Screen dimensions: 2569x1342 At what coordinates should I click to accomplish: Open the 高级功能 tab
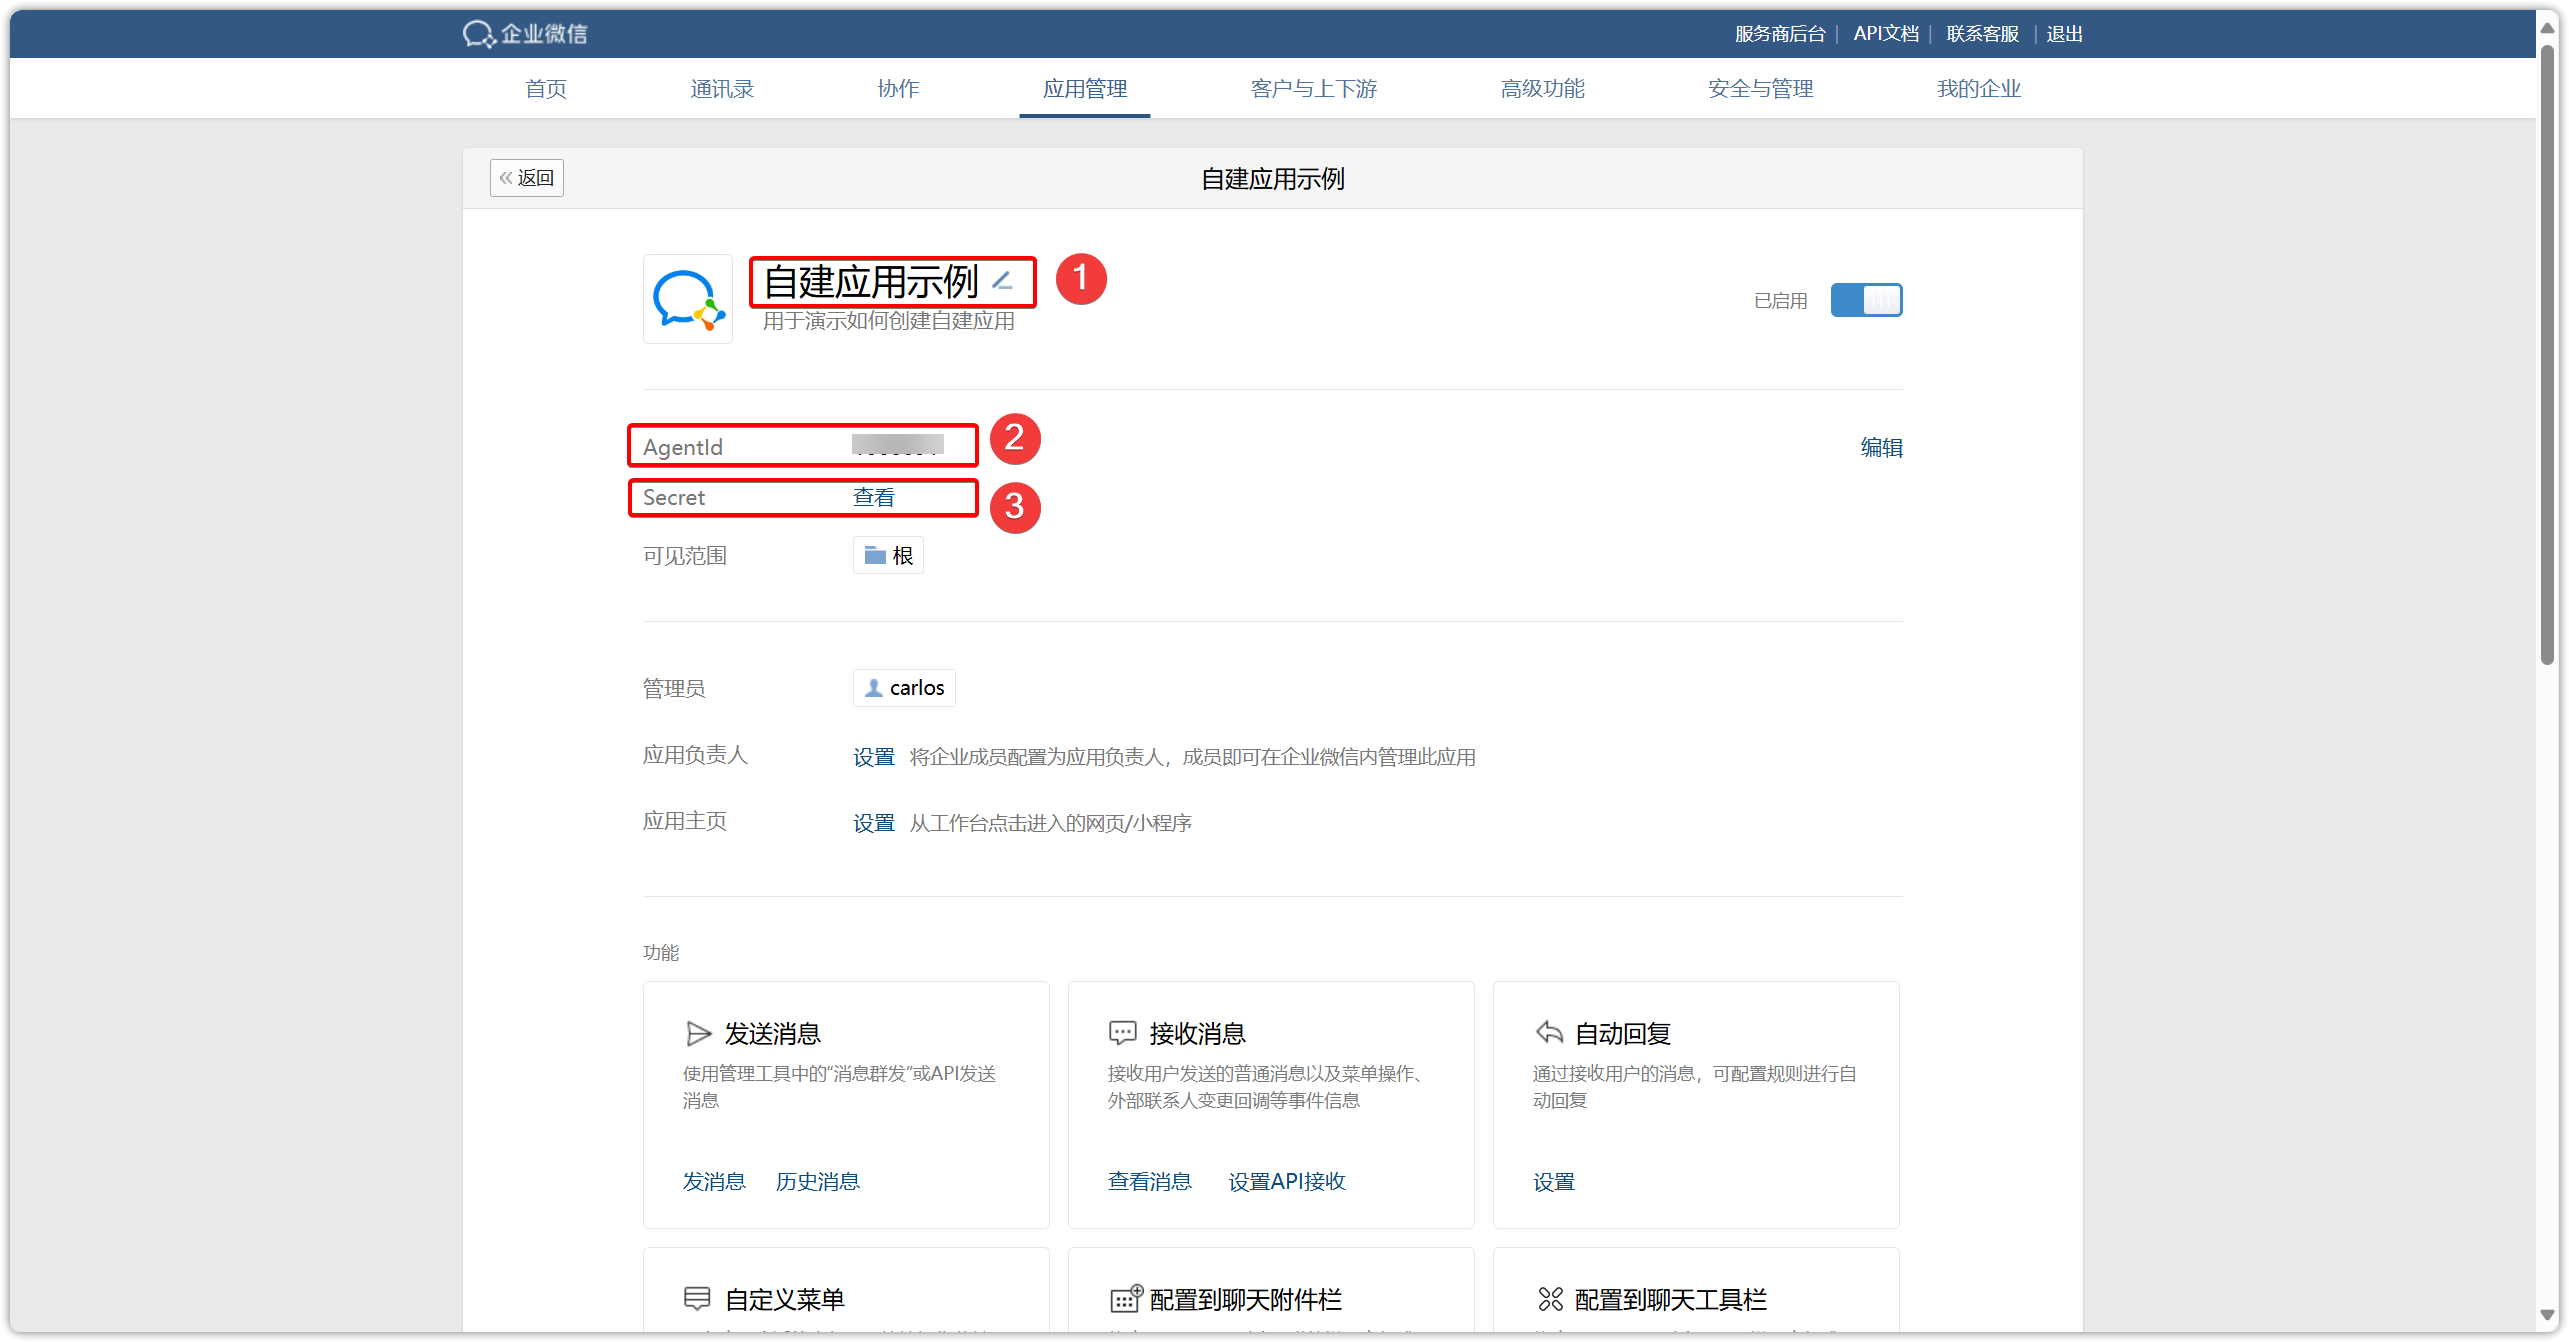click(1543, 89)
